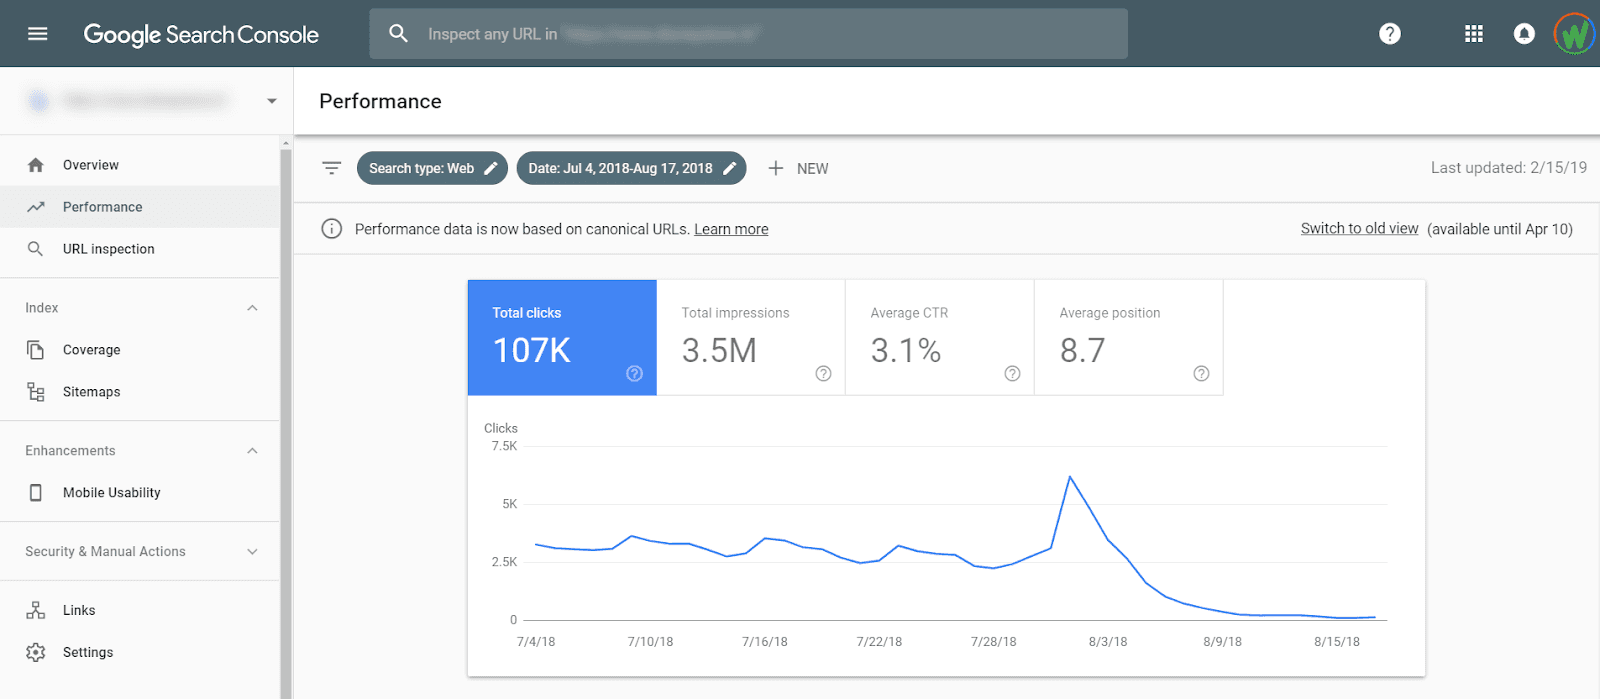This screenshot has height=699, width=1600.
Task: Open the Help question mark icon
Action: [1389, 34]
